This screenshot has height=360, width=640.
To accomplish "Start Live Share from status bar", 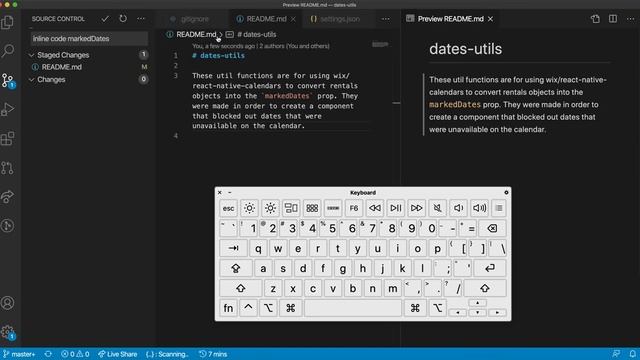I will tap(118, 354).
